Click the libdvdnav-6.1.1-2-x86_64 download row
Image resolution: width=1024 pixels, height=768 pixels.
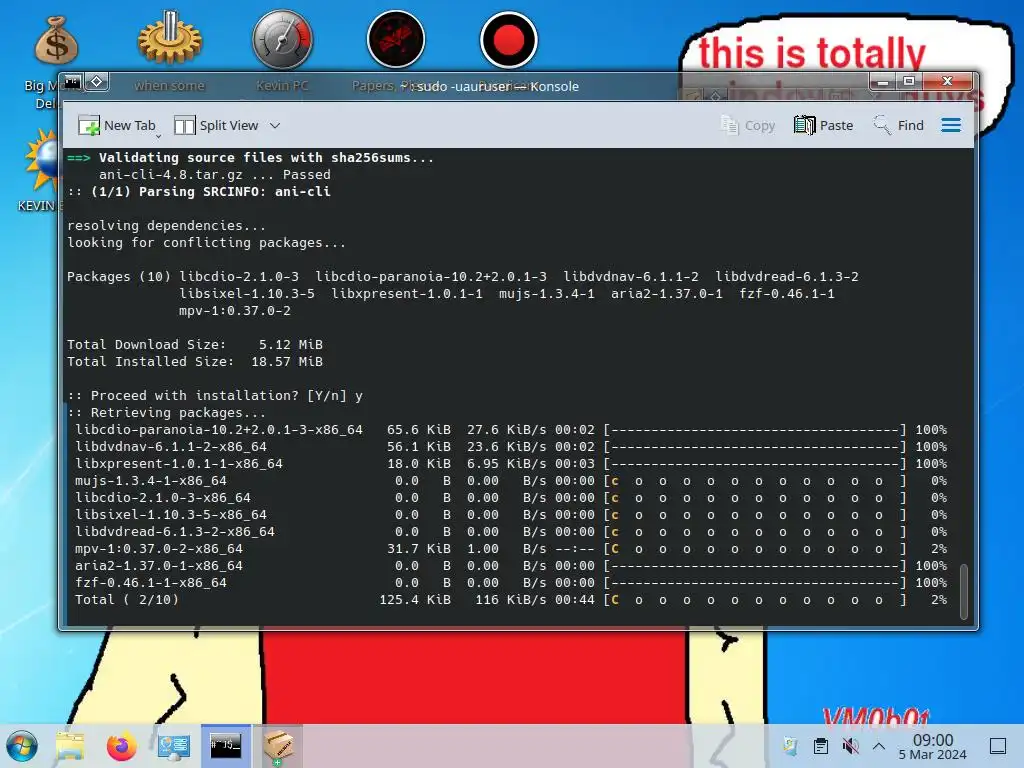[x=511, y=447]
